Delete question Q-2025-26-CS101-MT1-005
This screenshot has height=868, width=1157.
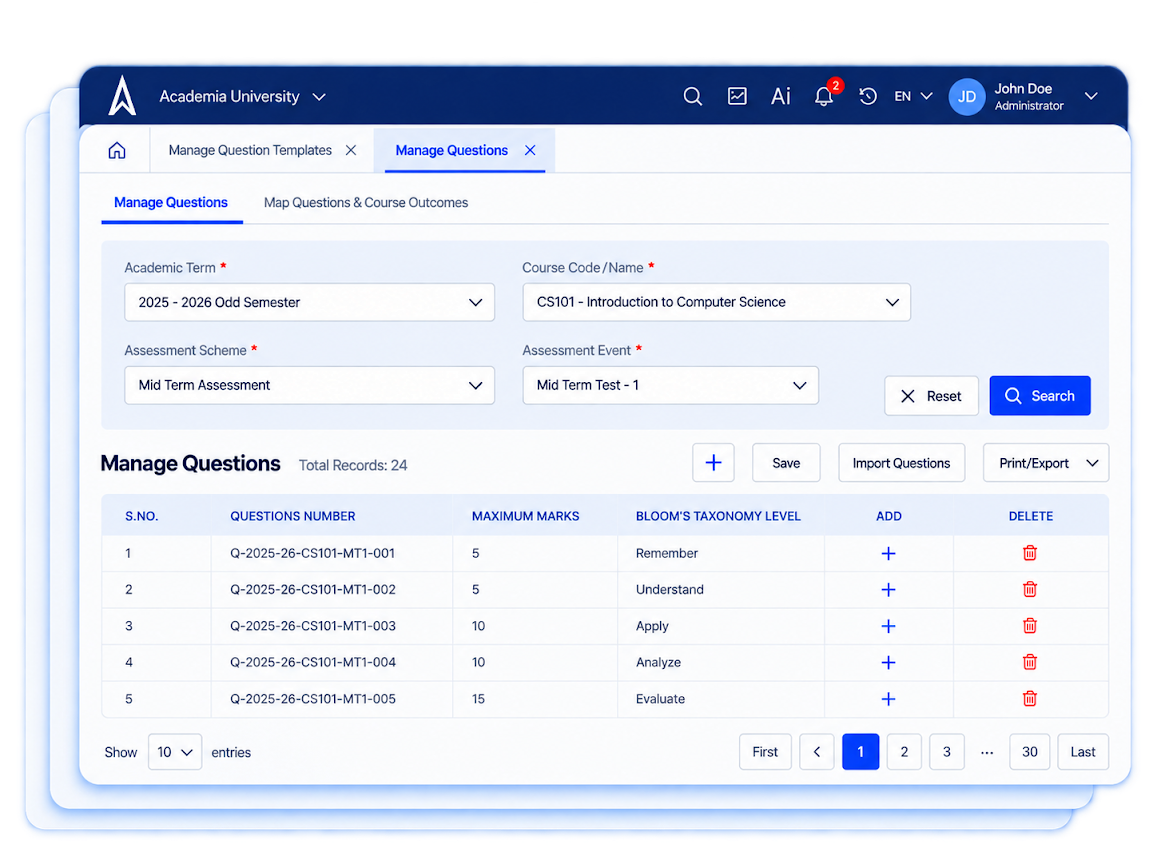pyautogui.click(x=1030, y=698)
